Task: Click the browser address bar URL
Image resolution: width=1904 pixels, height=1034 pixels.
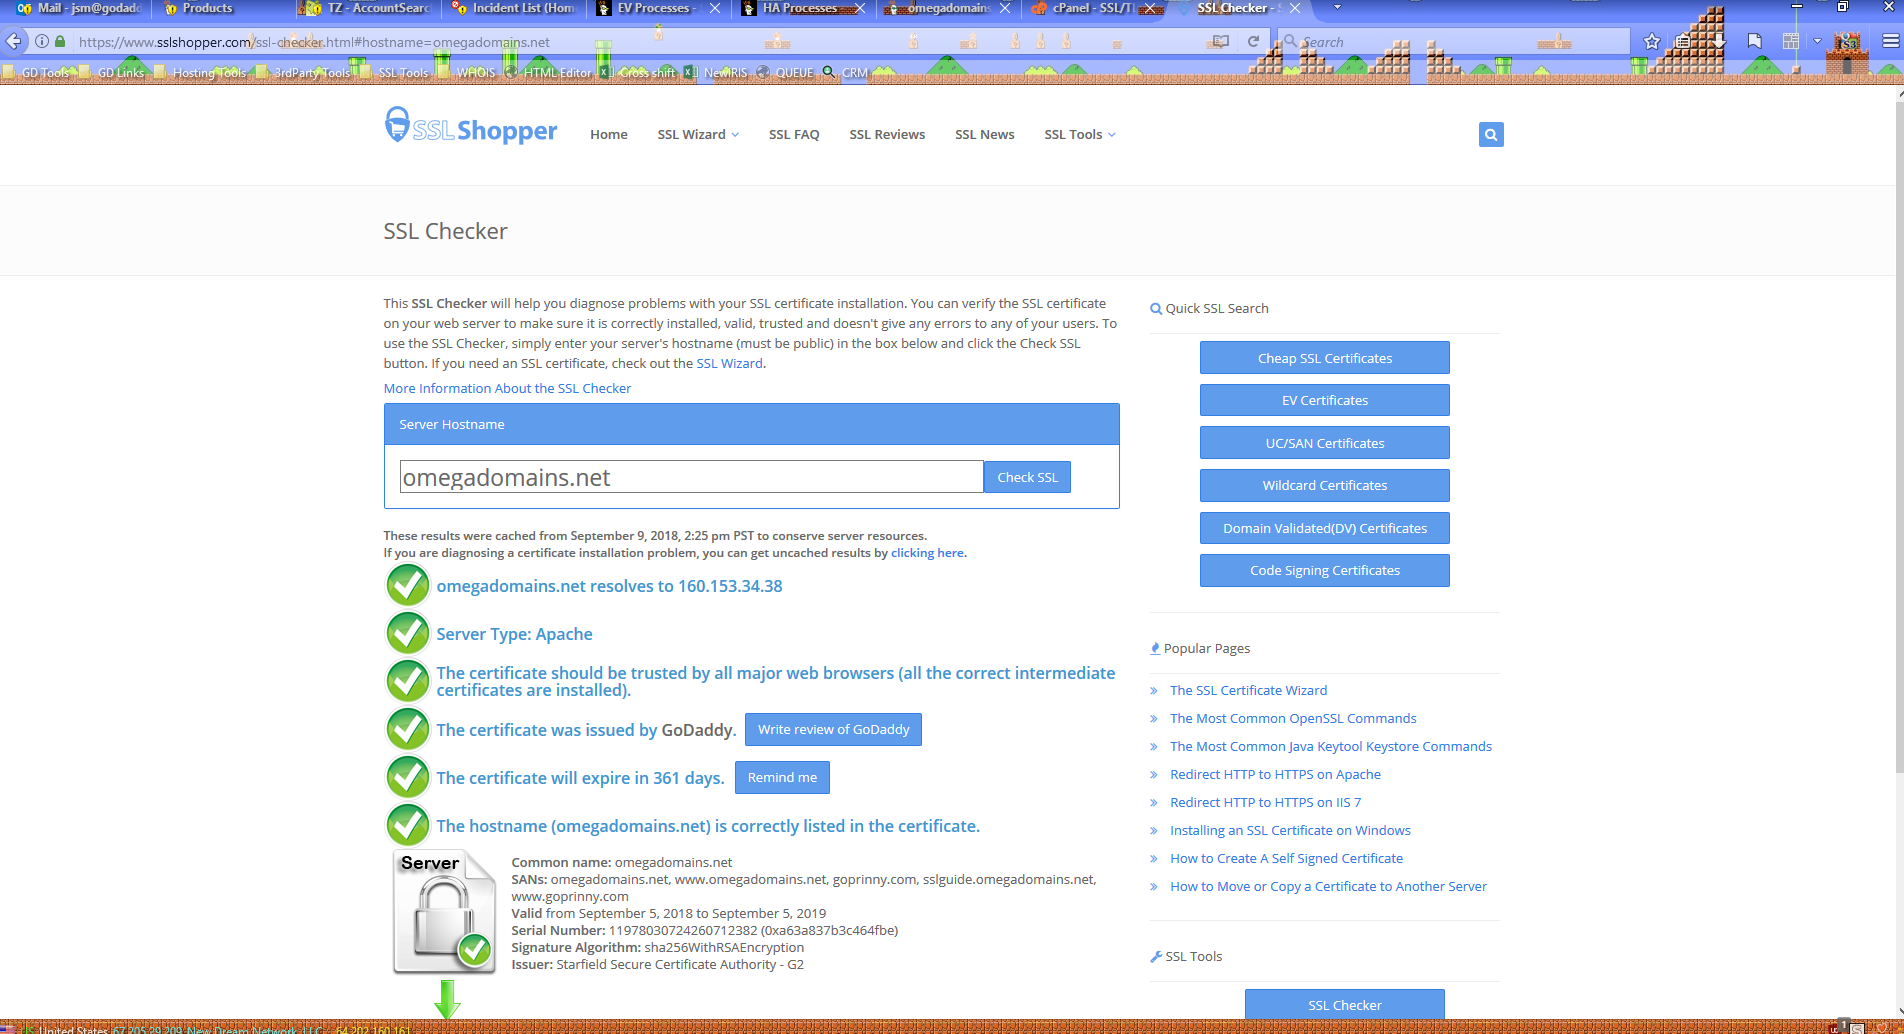Action: click(x=640, y=42)
